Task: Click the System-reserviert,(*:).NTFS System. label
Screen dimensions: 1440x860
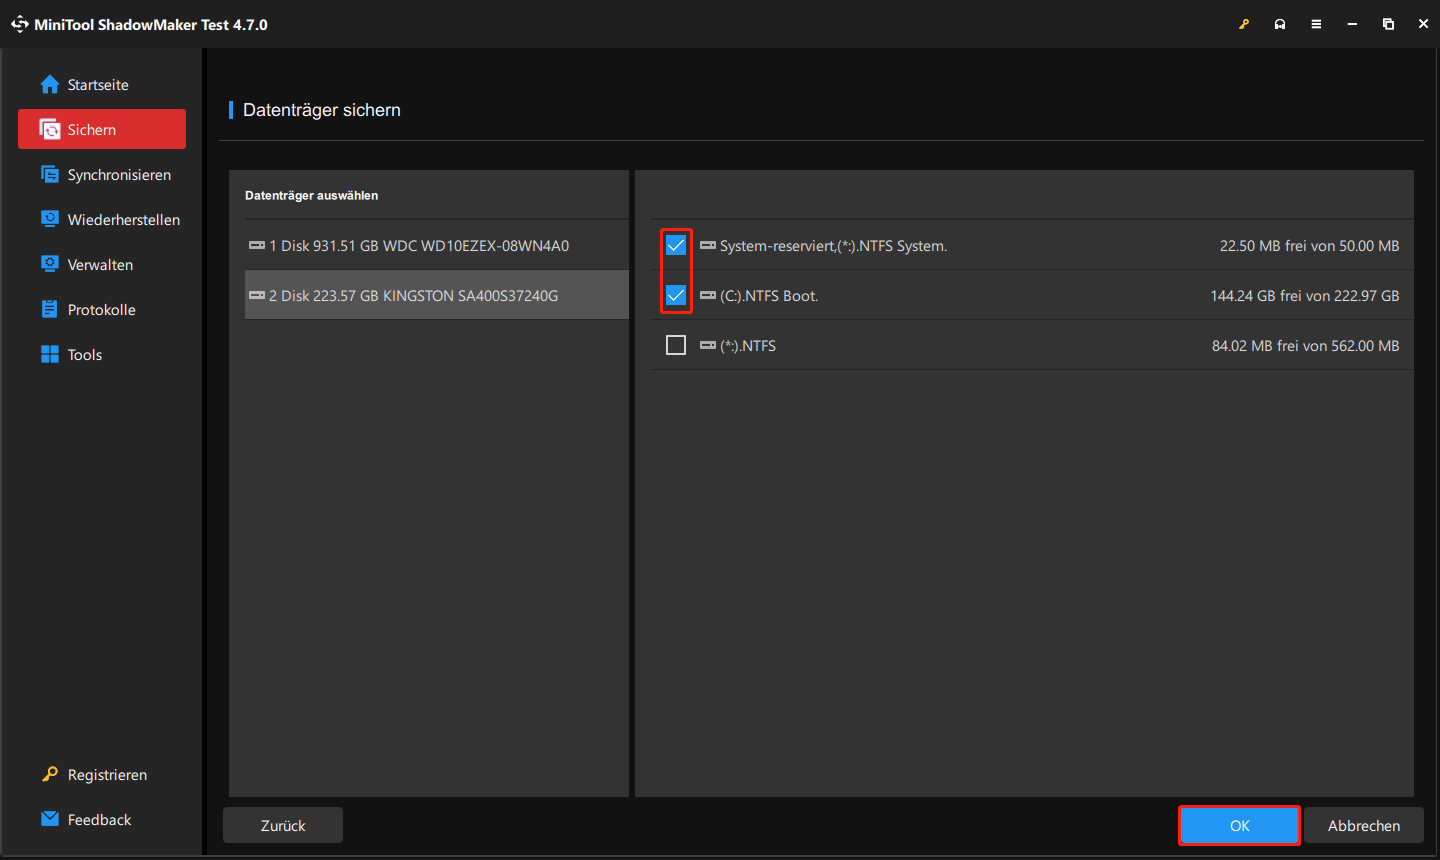Action: coord(833,245)
